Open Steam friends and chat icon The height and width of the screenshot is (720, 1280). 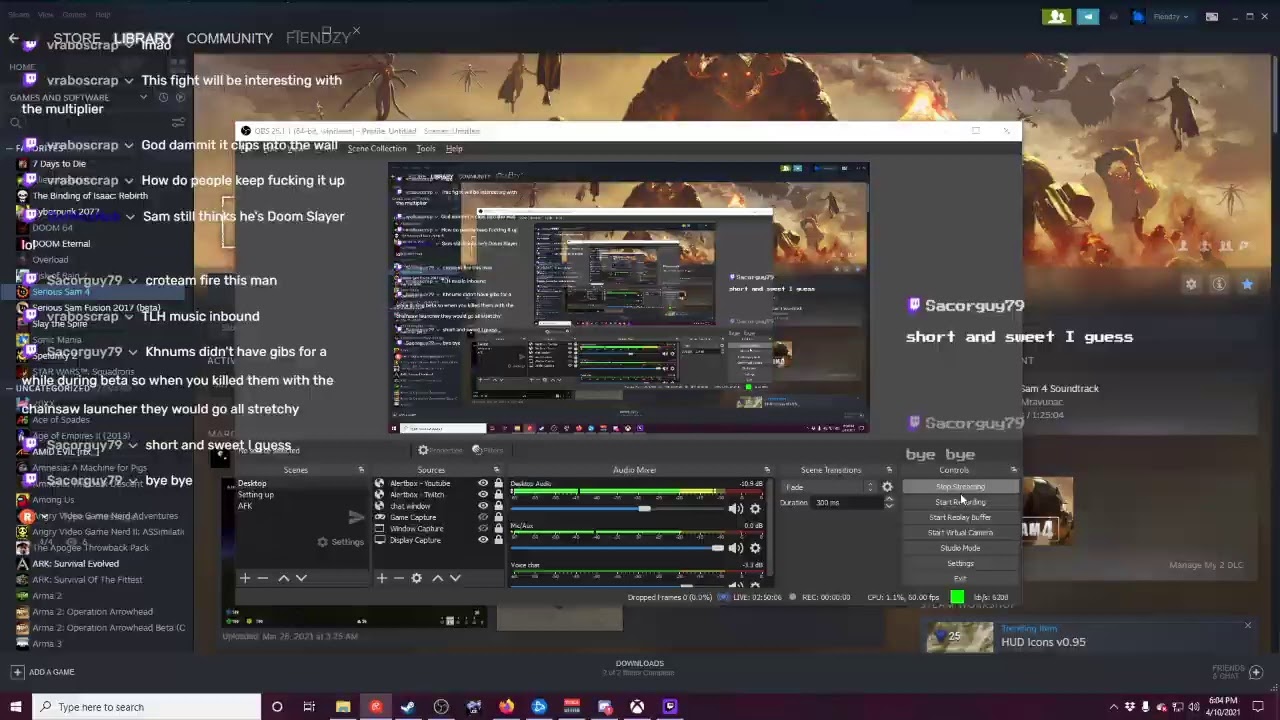click(x=1257, y=671)
